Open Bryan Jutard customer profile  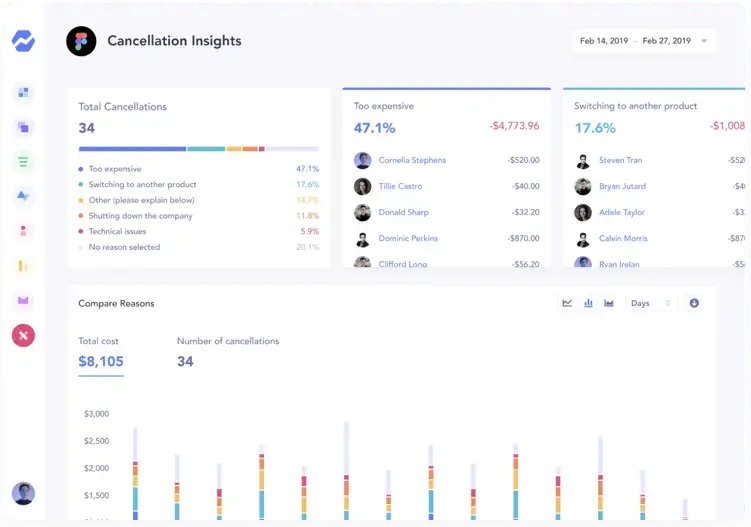coord(622,186)
